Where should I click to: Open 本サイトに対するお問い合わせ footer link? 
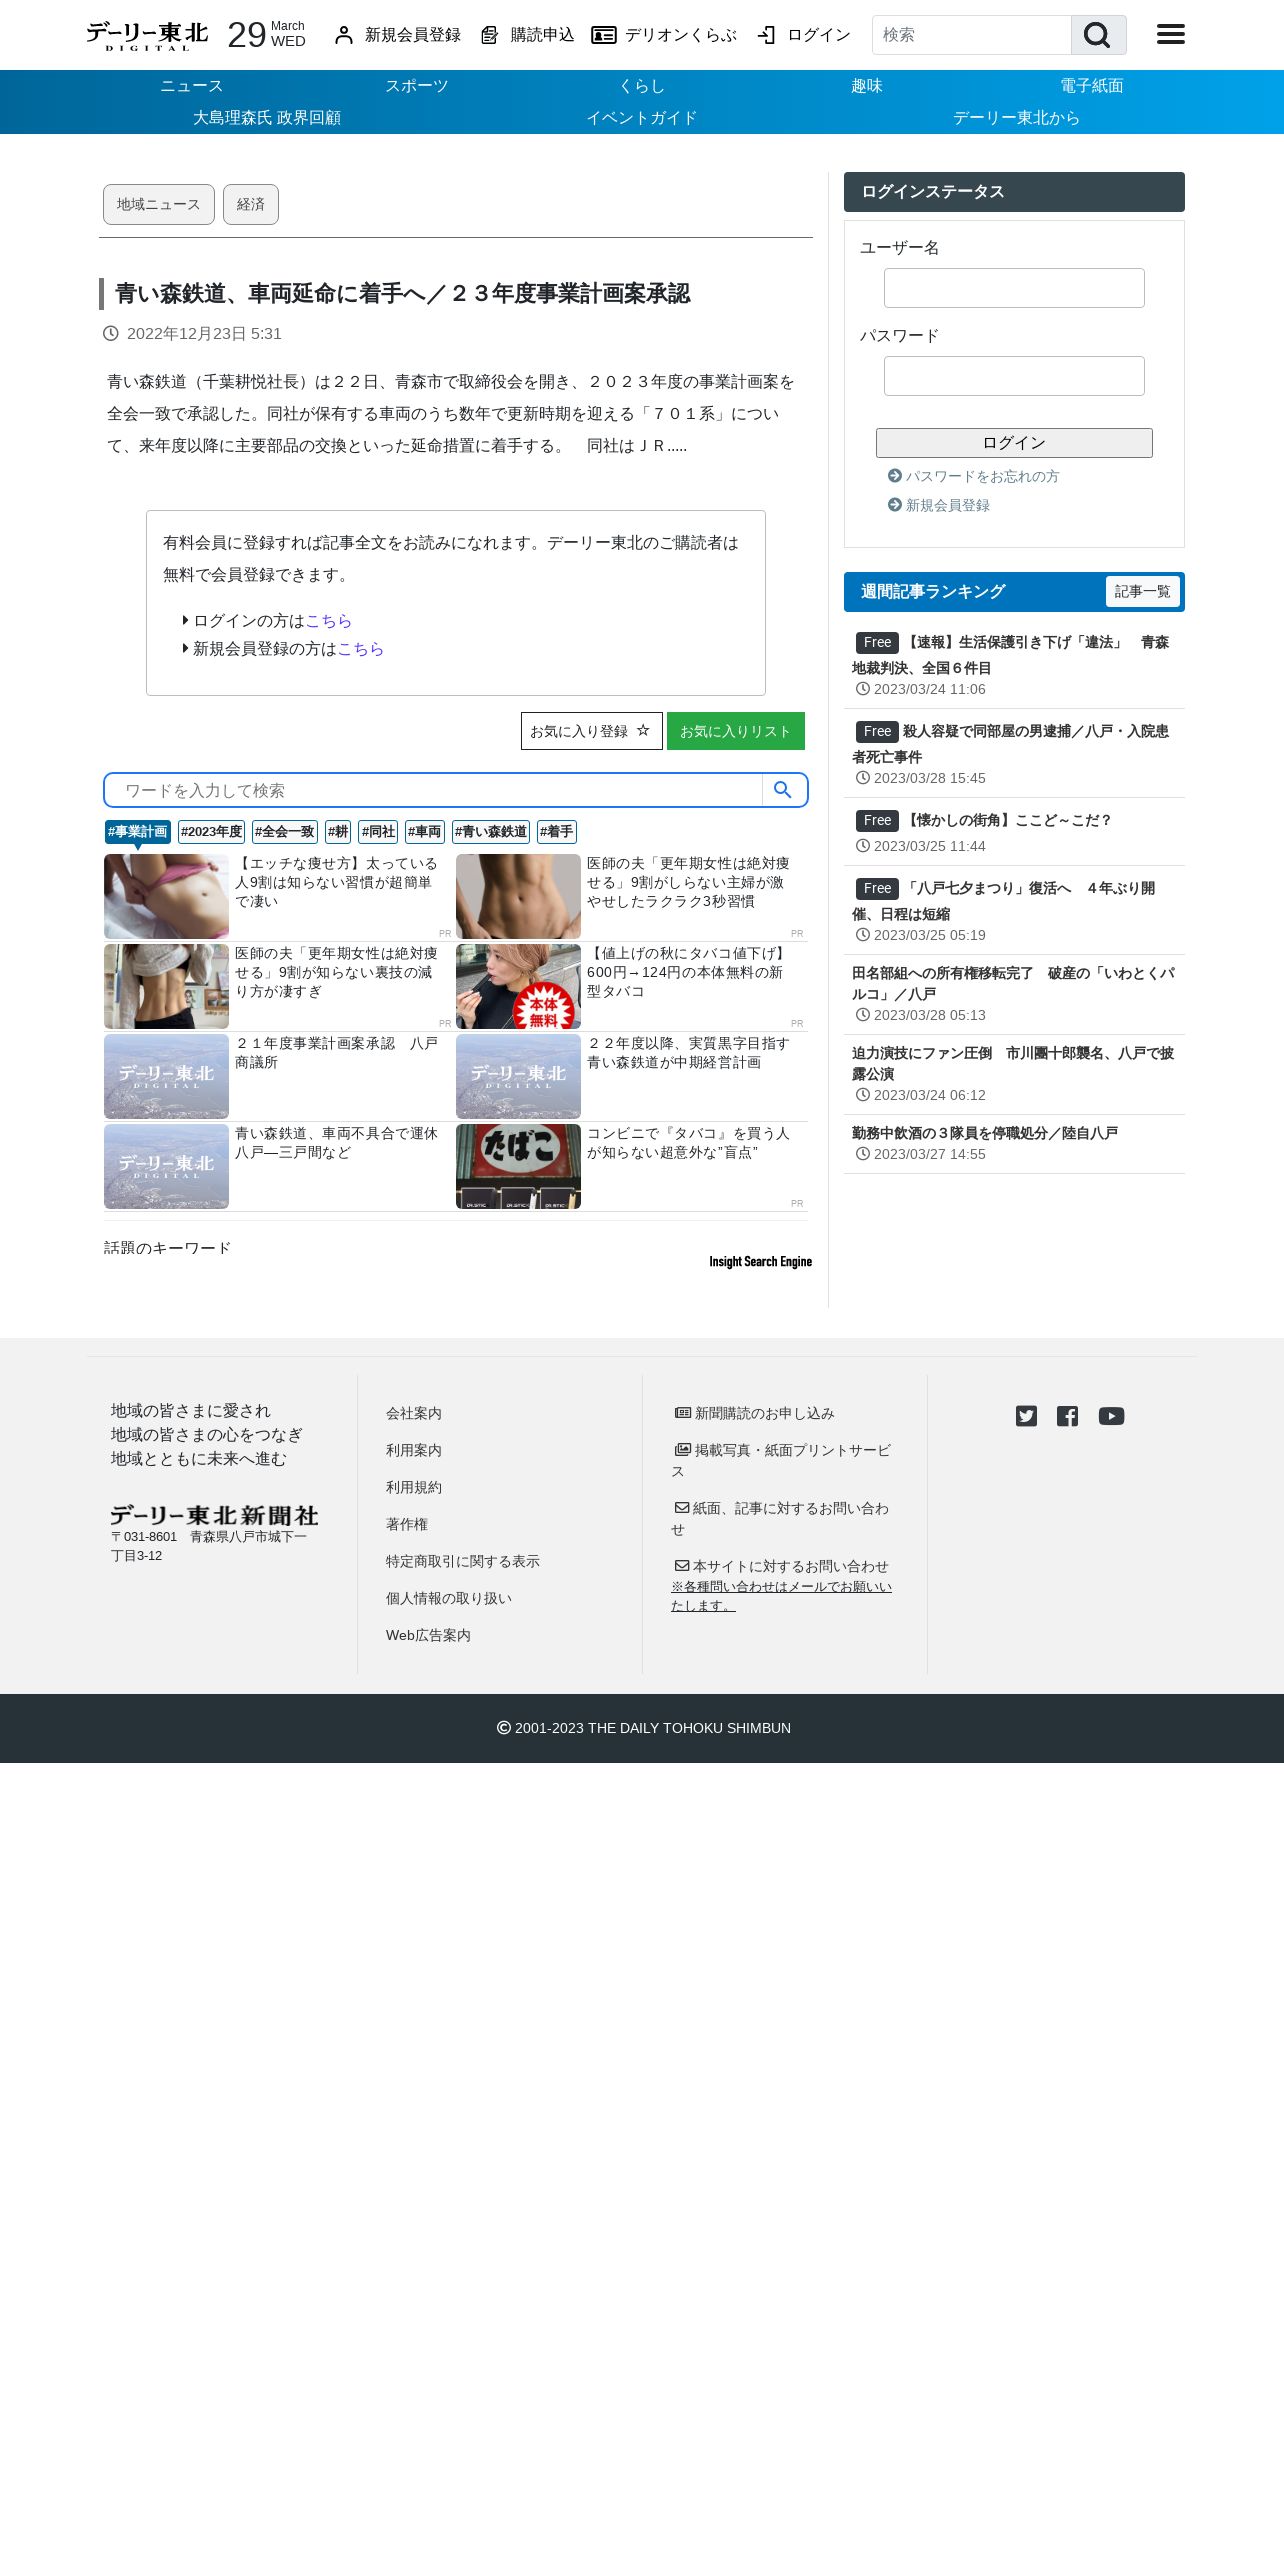point(782,1566)
